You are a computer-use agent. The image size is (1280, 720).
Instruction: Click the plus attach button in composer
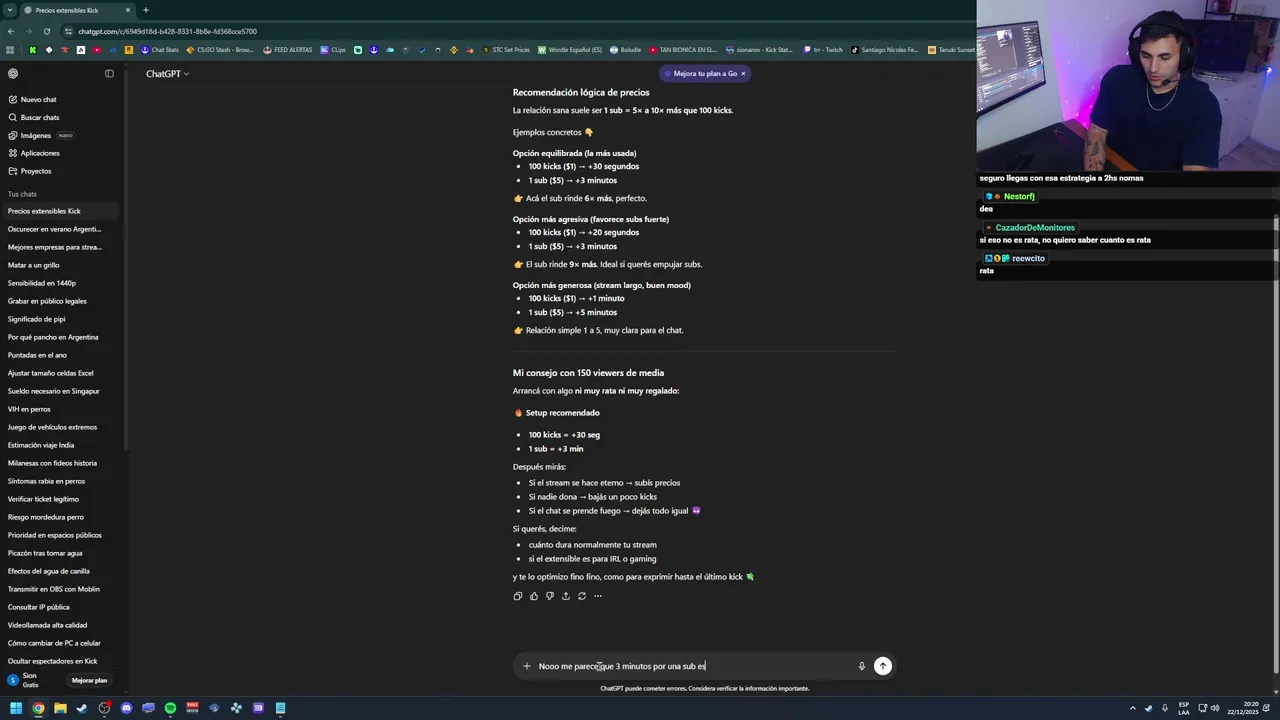coord(527,666)
